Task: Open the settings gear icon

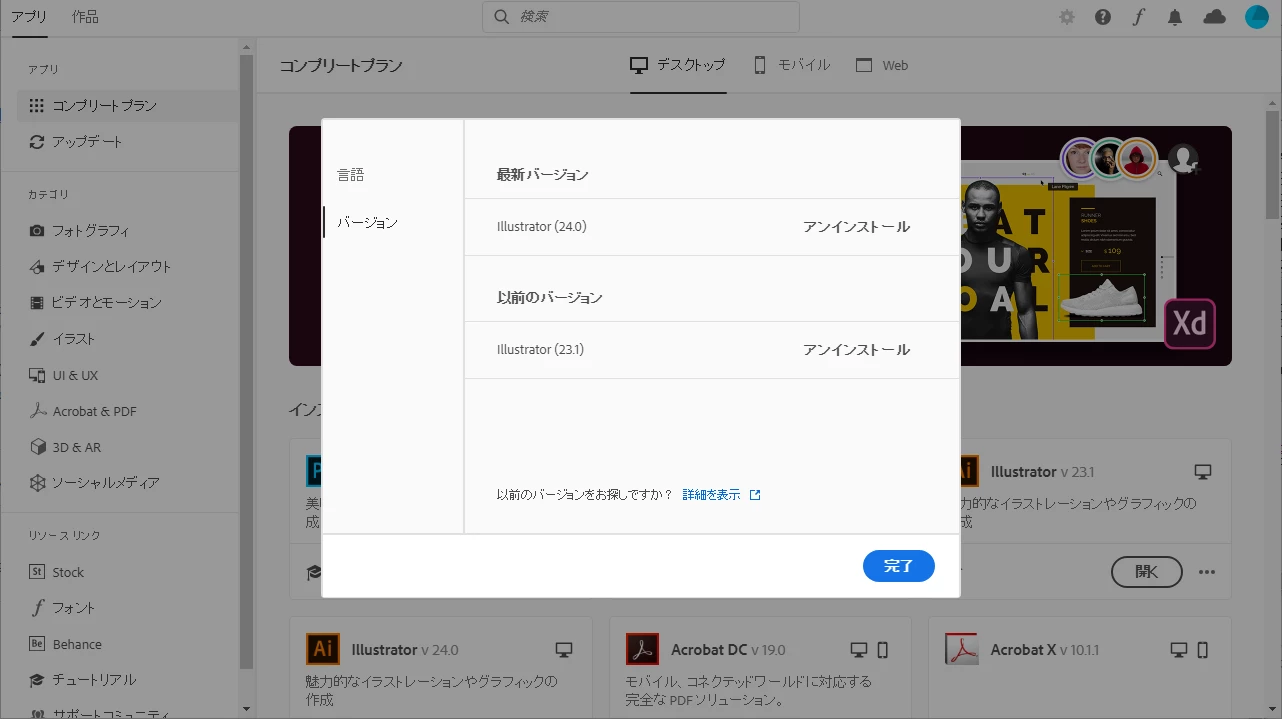Action: pyautogui.click(x=1068, y=17)
